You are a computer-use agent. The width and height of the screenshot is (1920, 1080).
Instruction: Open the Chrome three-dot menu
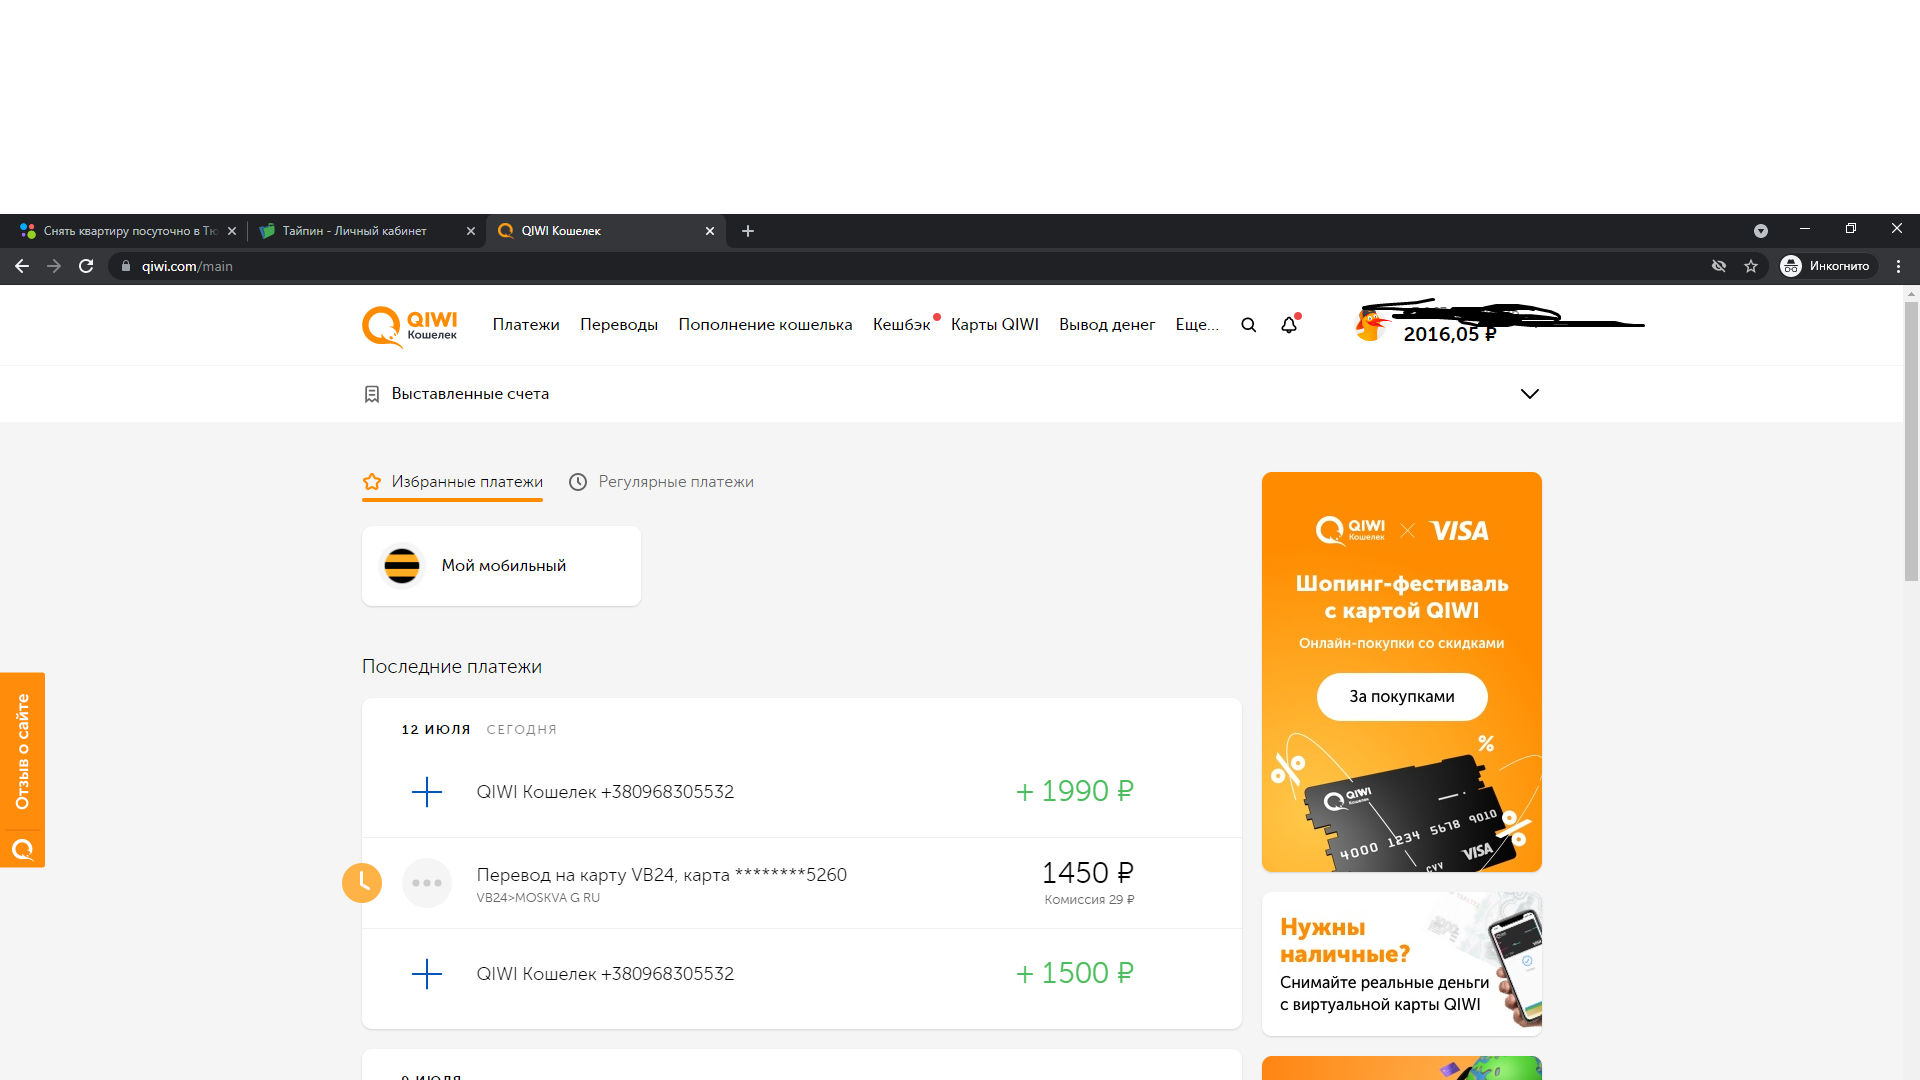(x=1899, y=266)
